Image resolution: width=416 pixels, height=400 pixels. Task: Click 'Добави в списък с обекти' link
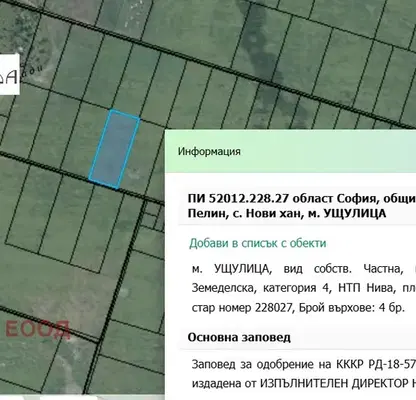click(x=257, y=243)
